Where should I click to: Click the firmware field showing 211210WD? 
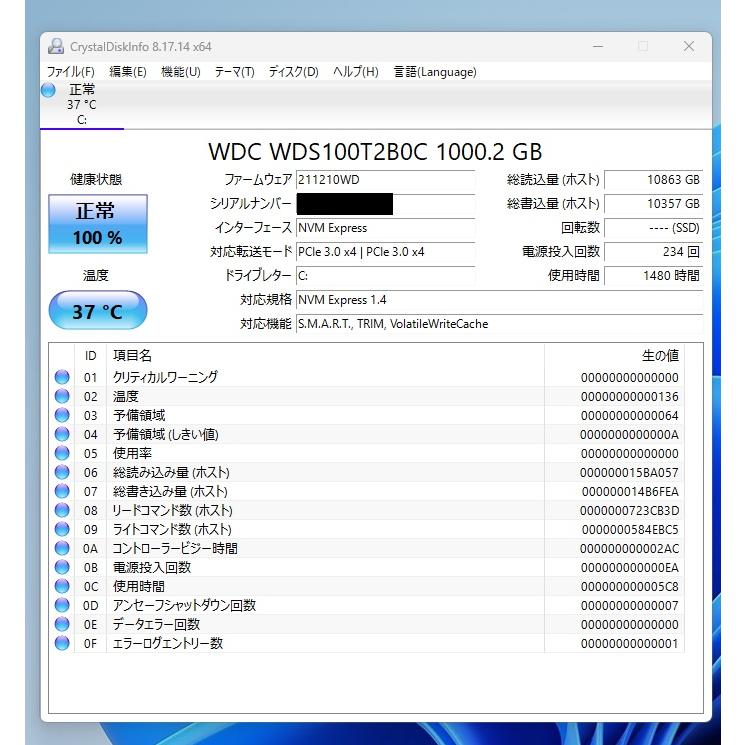(385, 180)
